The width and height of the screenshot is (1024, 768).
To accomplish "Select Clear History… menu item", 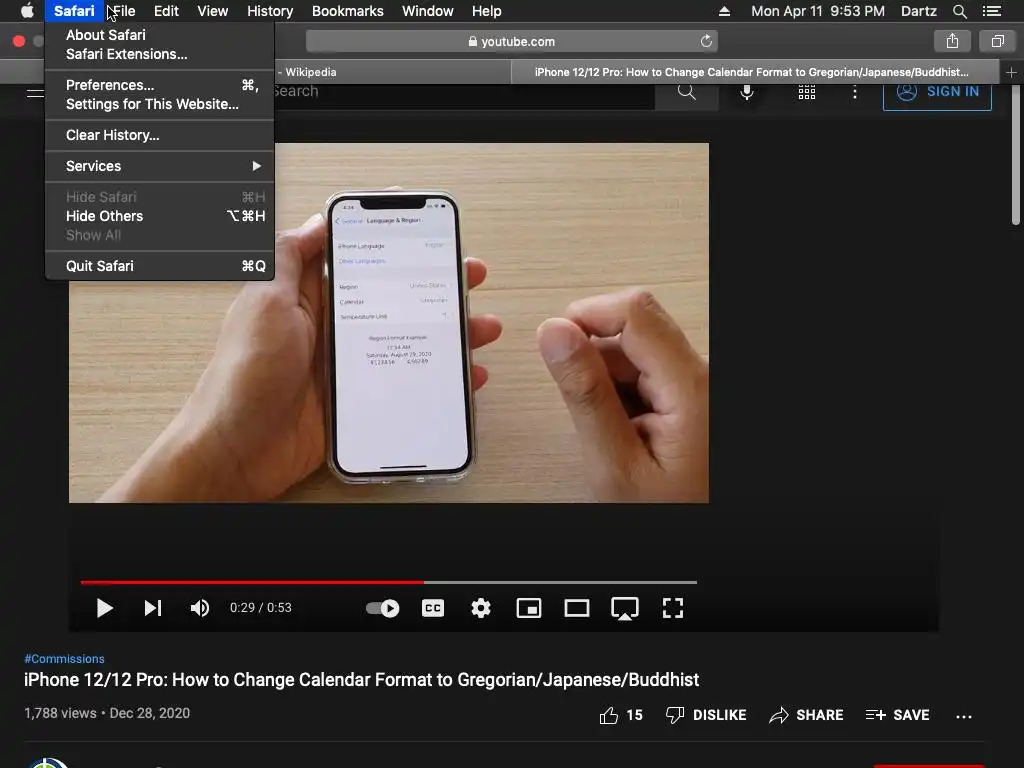I will 159,135.
